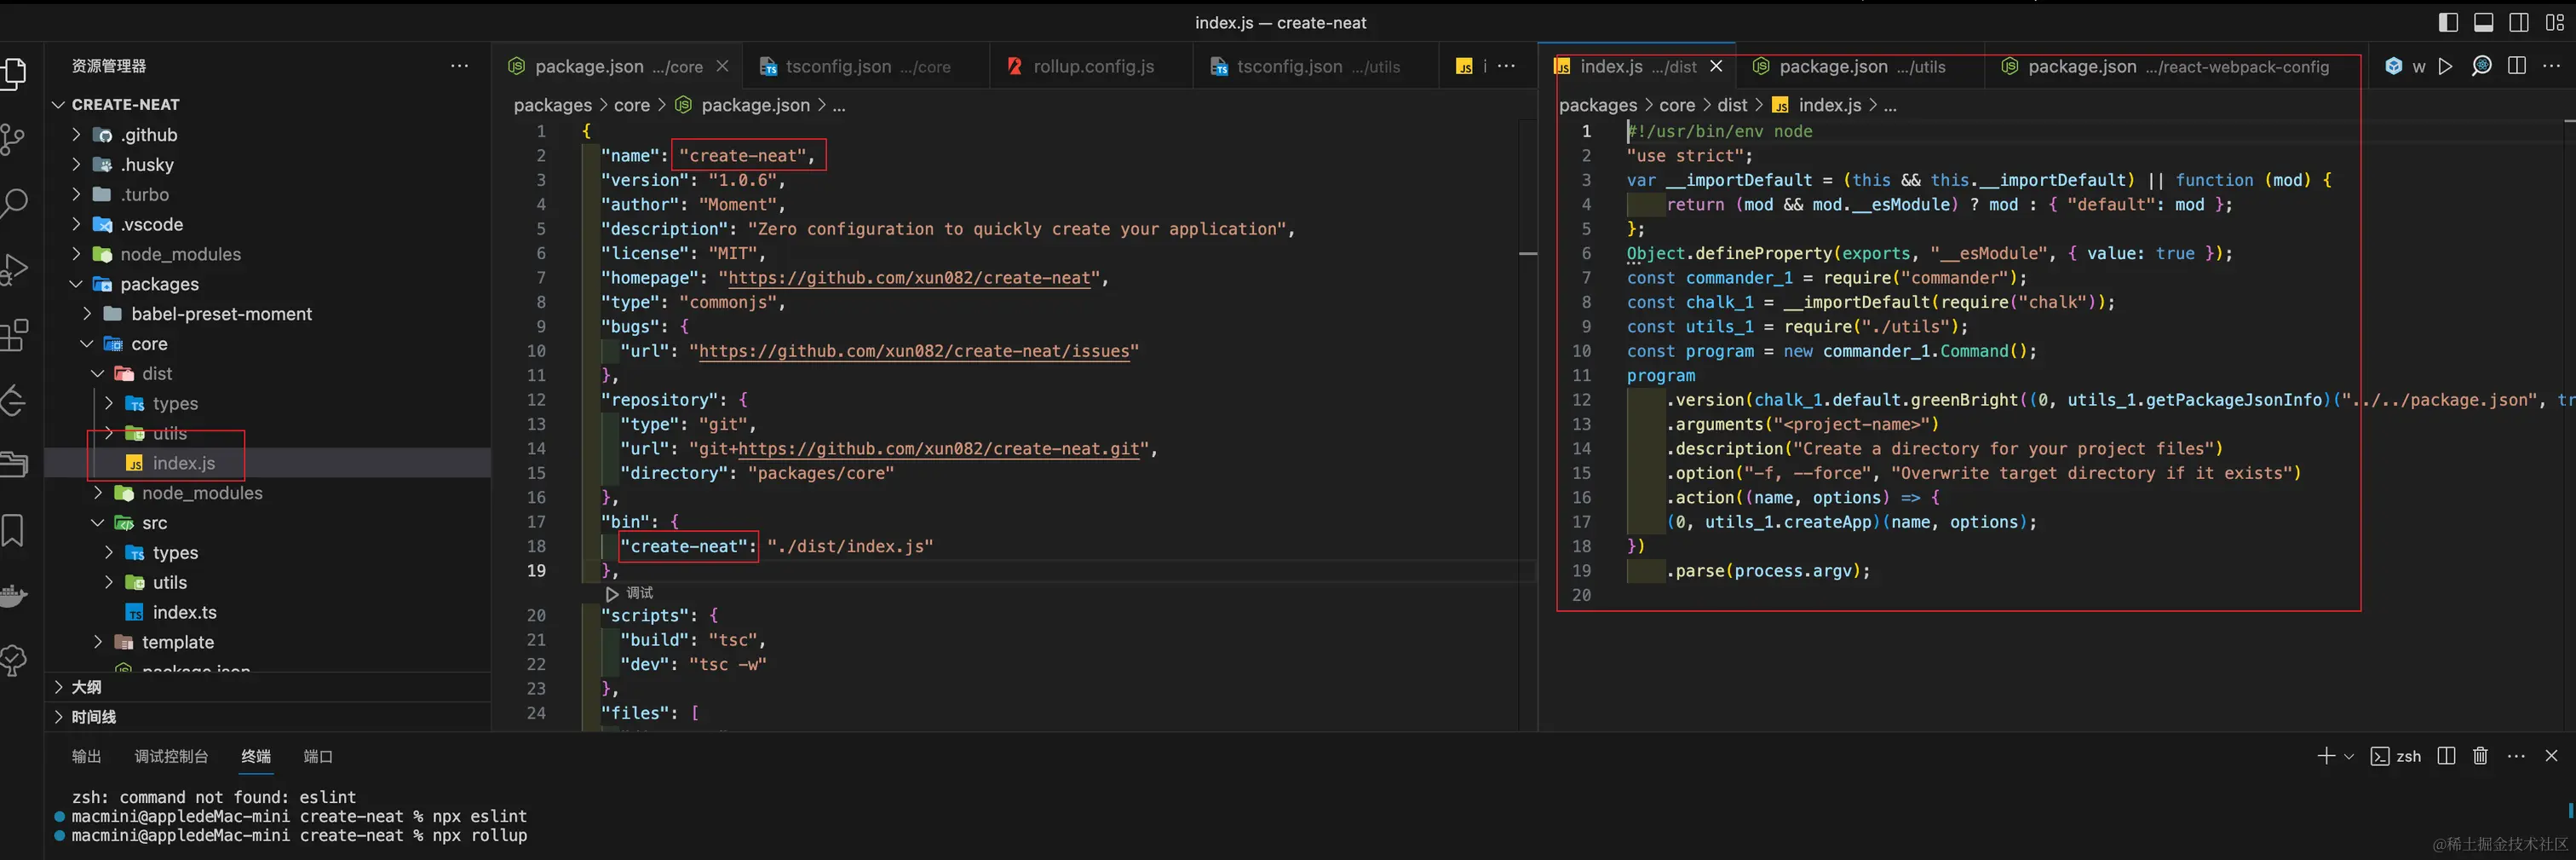Expand the template folder
Screen dimensions: 2576x860
click(98, 642)
